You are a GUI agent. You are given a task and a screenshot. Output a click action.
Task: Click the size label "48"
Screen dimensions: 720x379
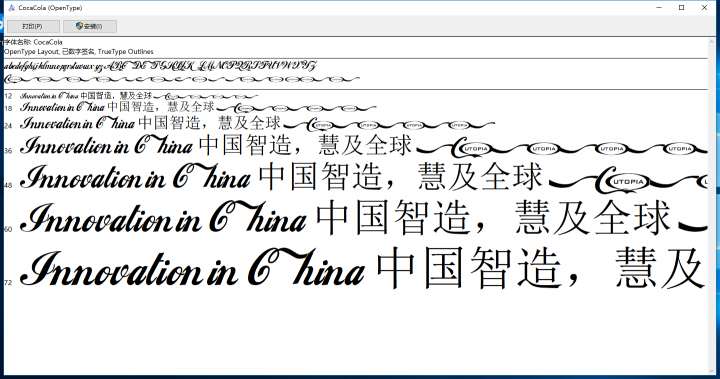(x=8, y=185)
